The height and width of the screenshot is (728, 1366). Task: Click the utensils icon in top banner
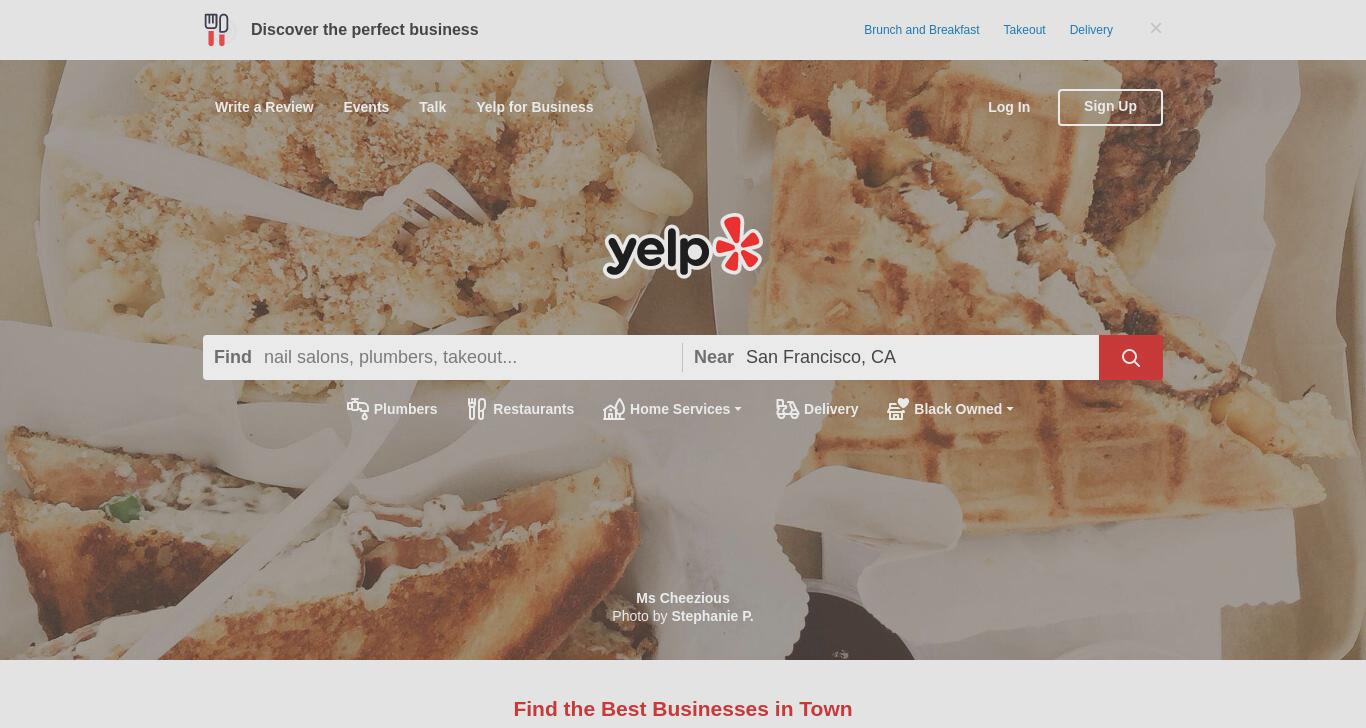[x=216, y=30]
